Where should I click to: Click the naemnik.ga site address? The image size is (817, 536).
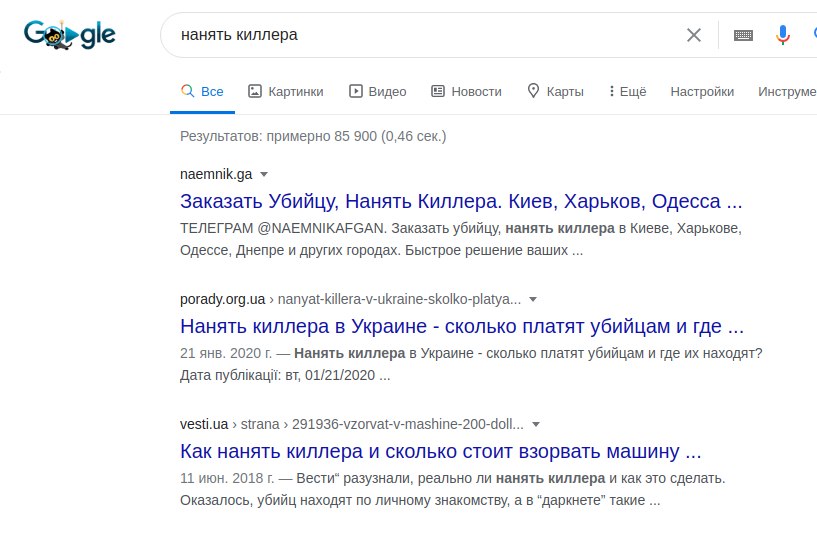pyautogui.click(x=216, y=174)
